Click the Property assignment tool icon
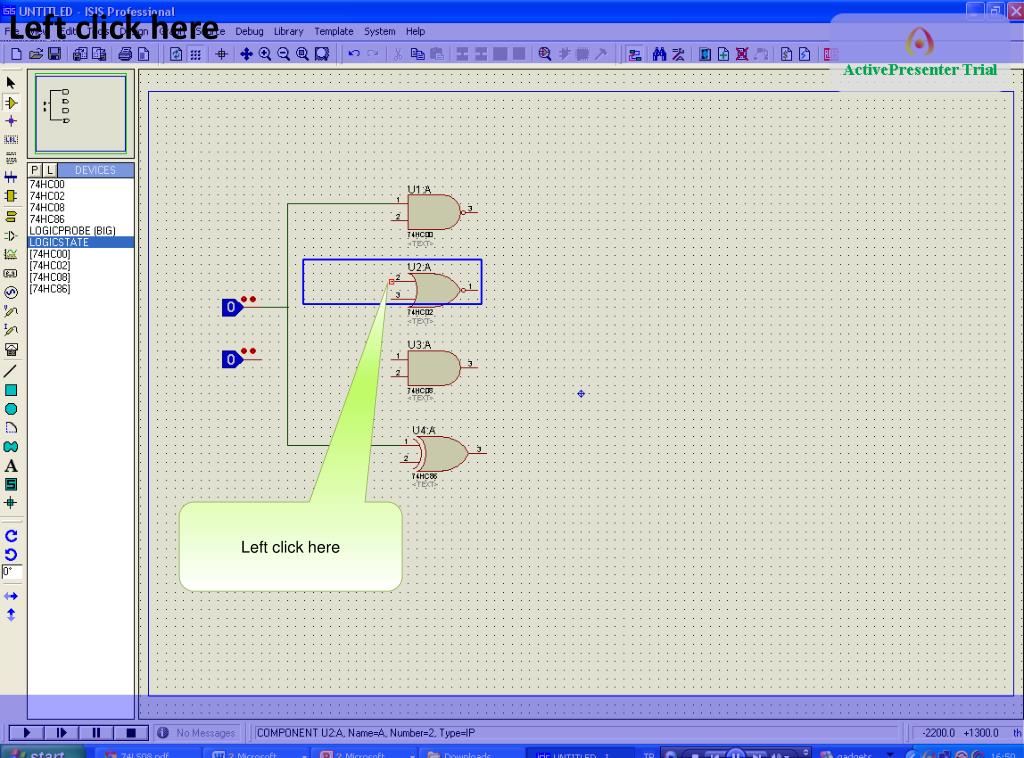1024x758 pixels. 679,54
